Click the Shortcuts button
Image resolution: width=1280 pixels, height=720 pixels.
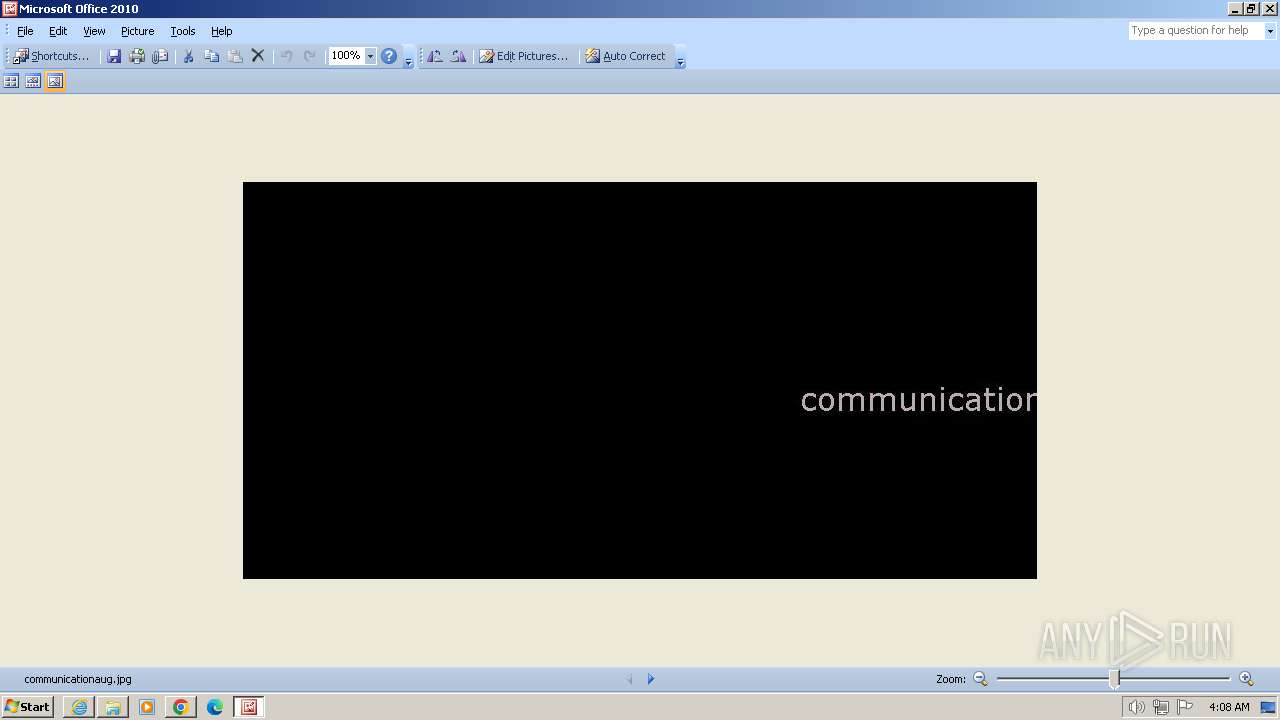tap(51, 56)
